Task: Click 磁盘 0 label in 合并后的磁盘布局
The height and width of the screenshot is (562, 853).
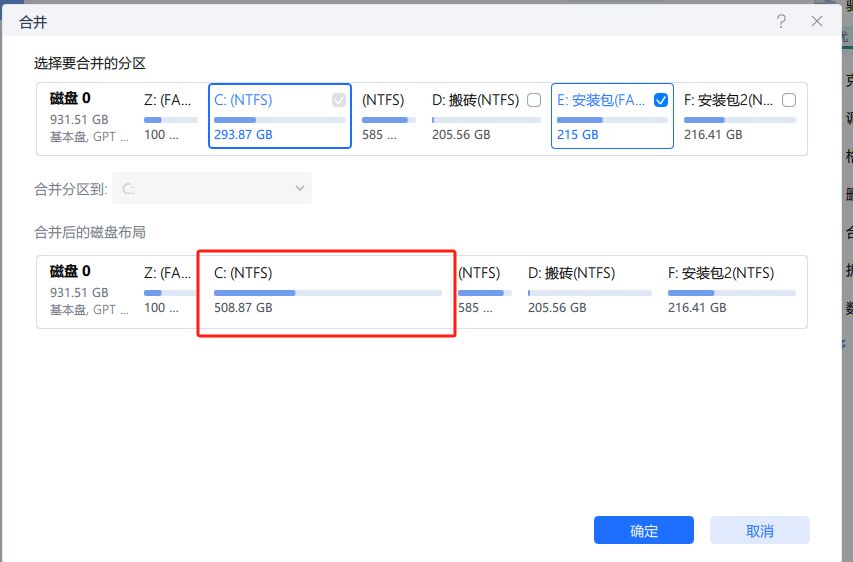Action: click(70, 271)
